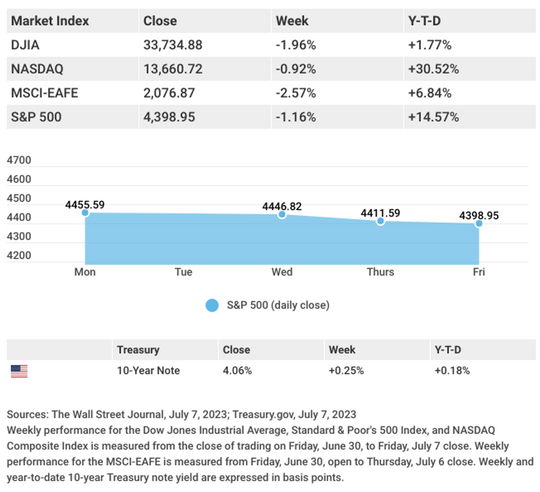This screenshot has width=540, height=492.
Task: Click the NASDAQ +30.52% Y-T-D value
Action: pos(434,69)
